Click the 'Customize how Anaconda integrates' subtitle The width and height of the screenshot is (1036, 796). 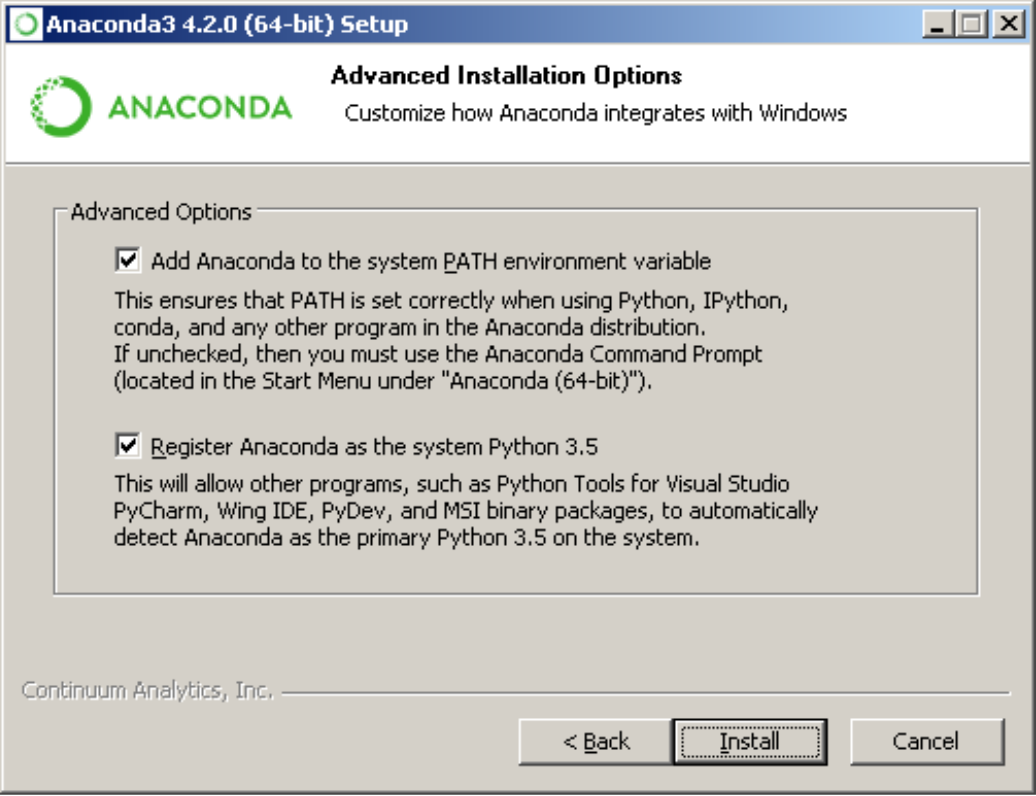[x=595, y=113]
